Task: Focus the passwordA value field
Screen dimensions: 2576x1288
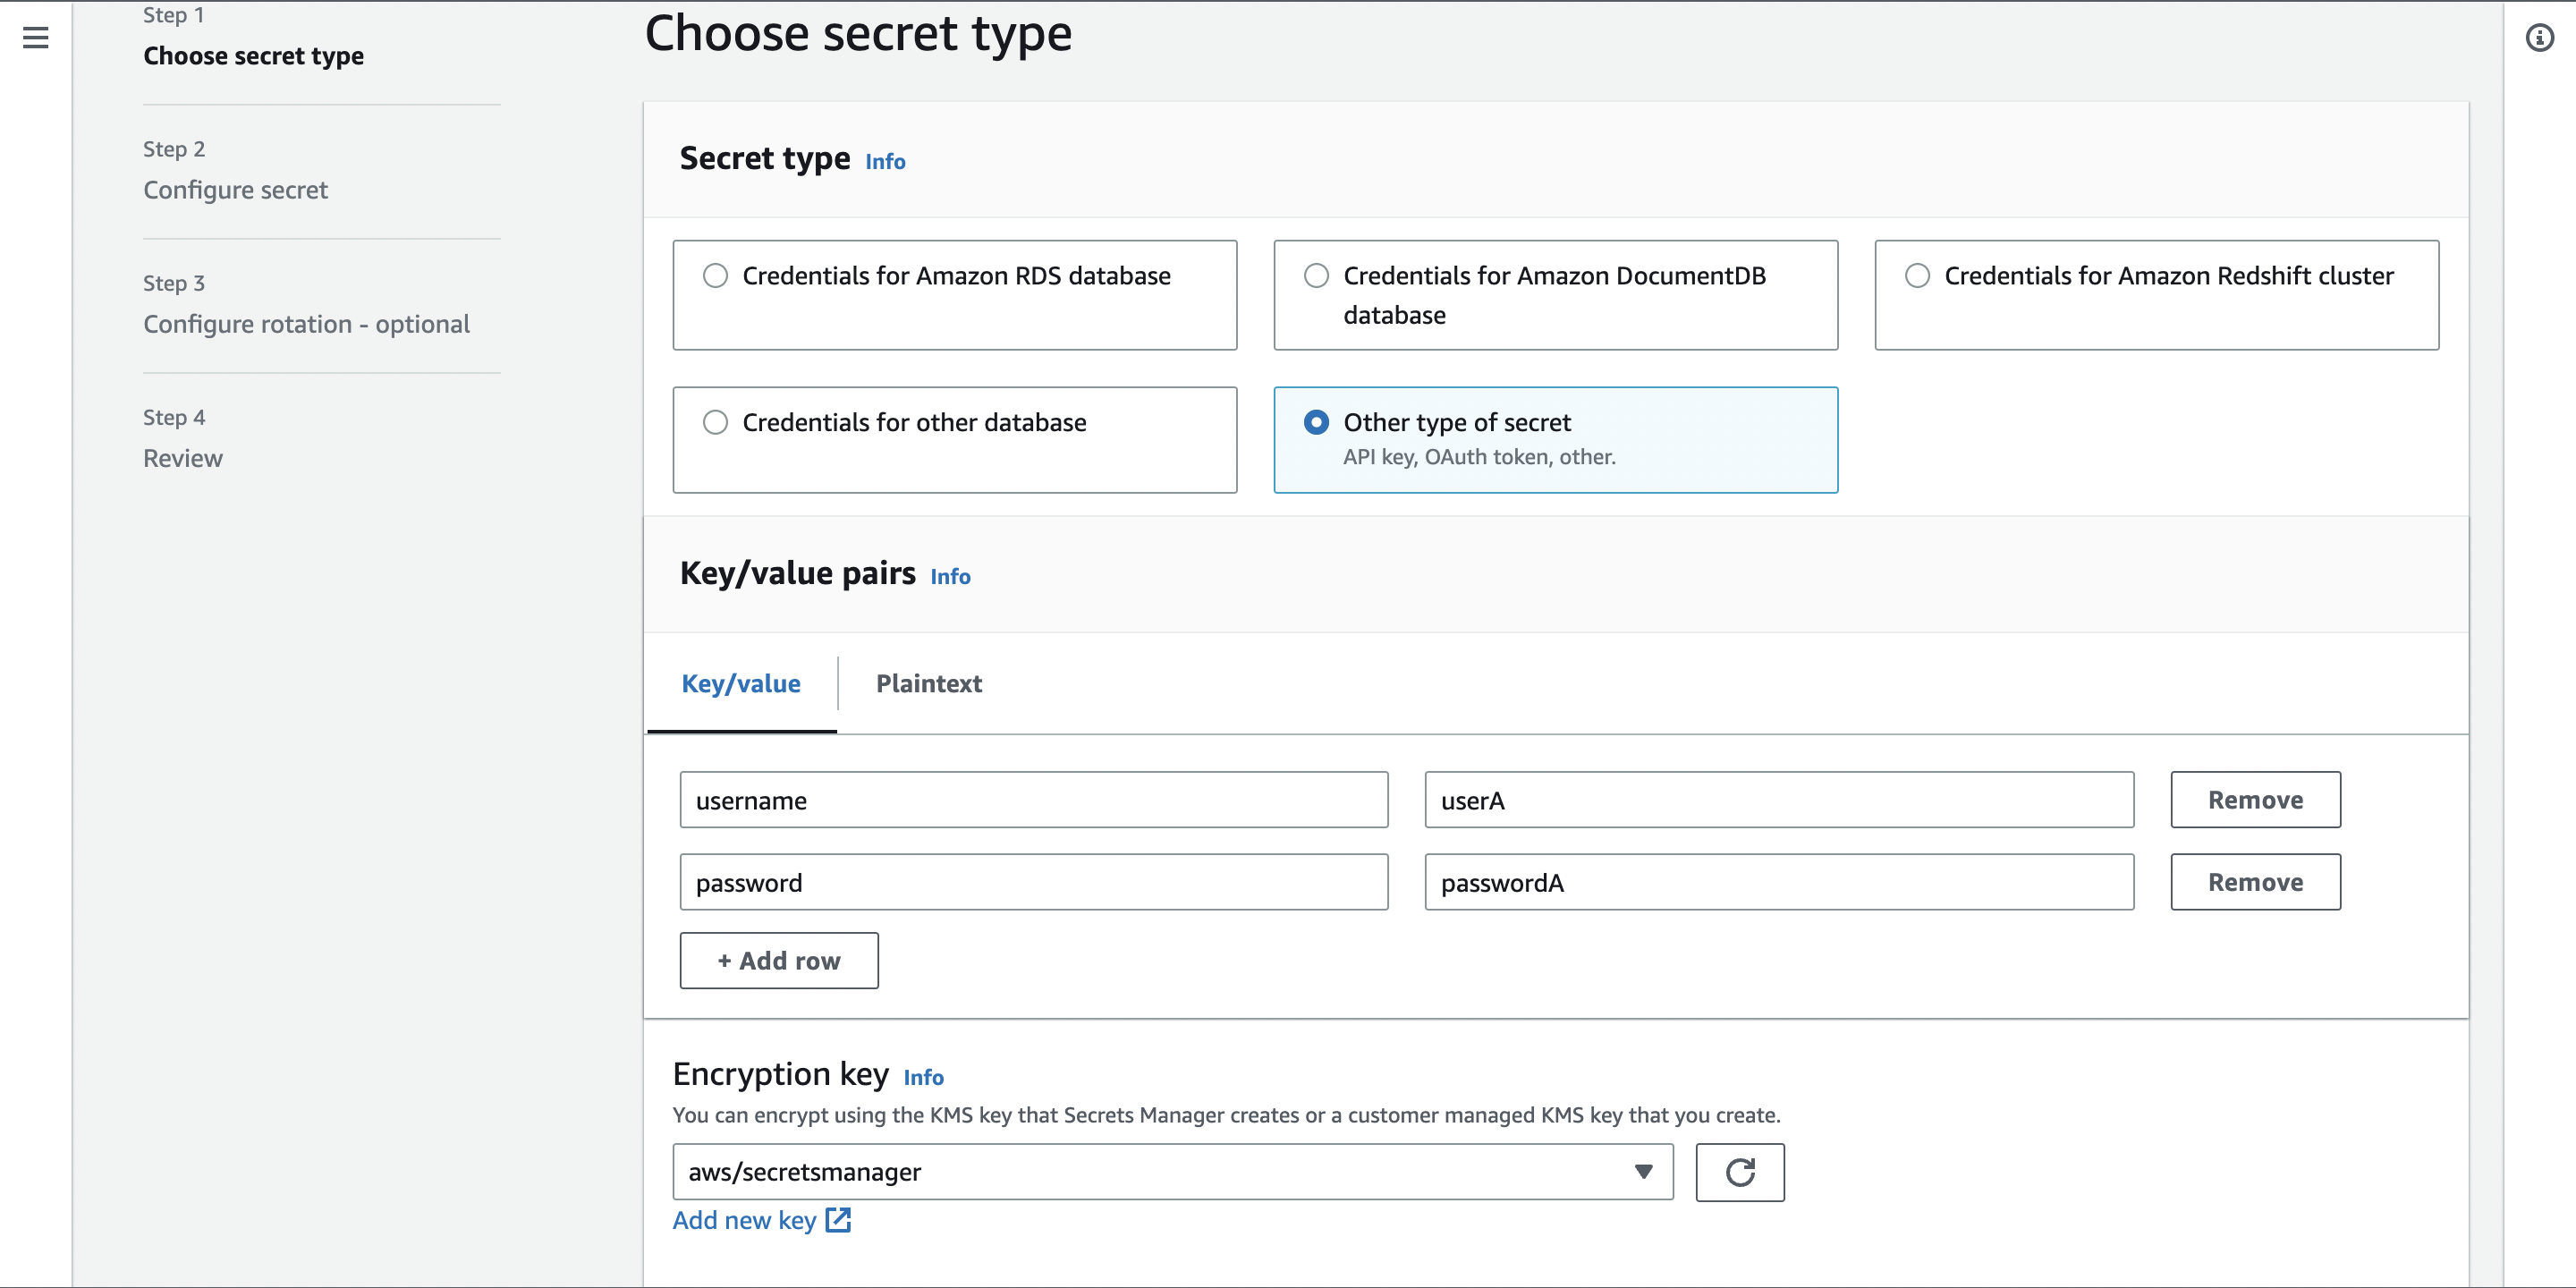Action: 1779,882
